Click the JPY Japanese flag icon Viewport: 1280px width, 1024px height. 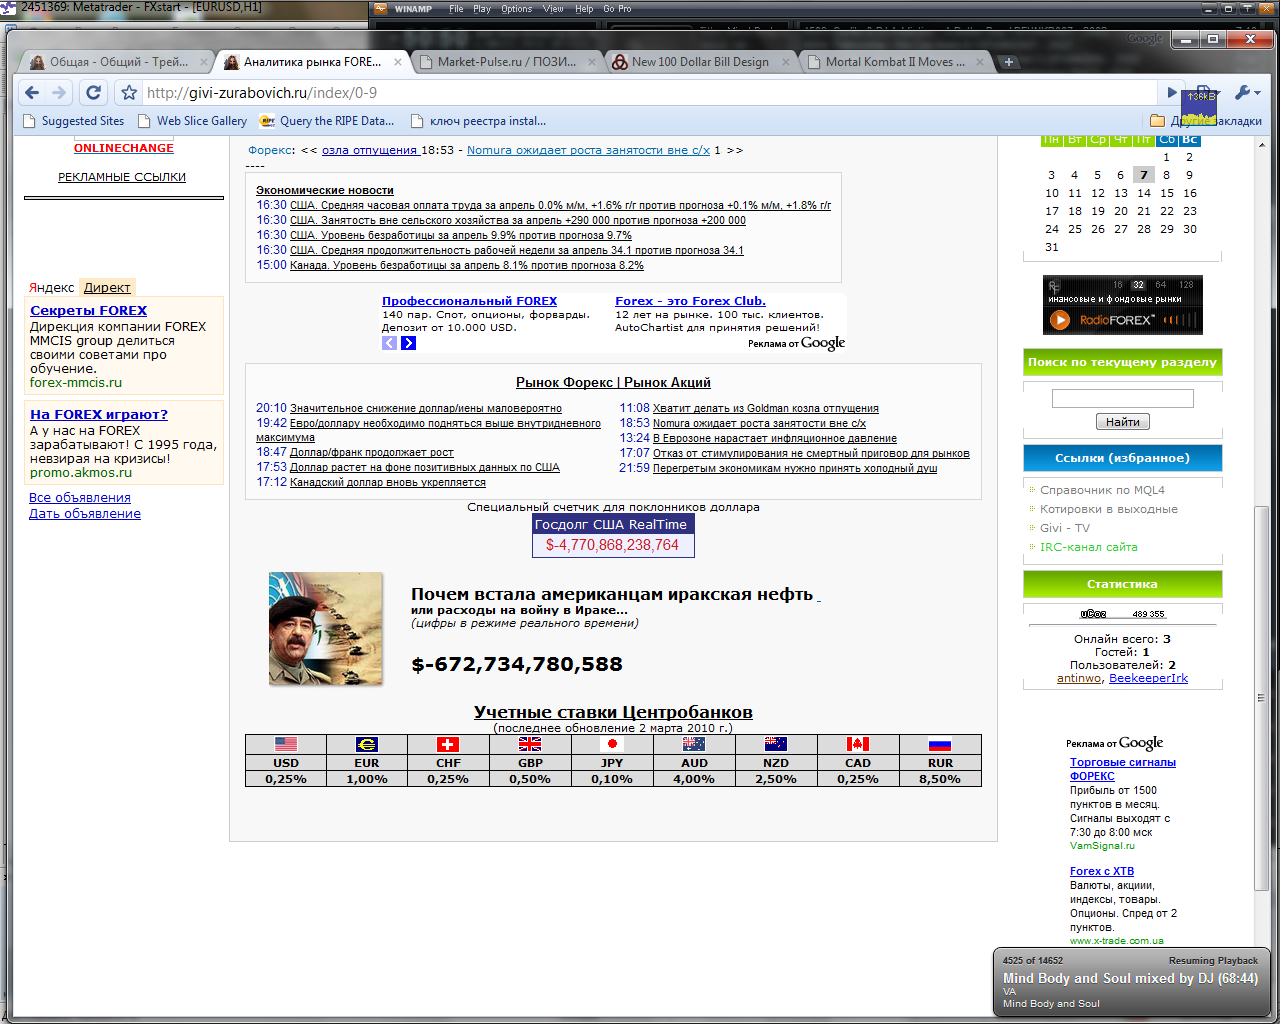click(x=612, y=744)
